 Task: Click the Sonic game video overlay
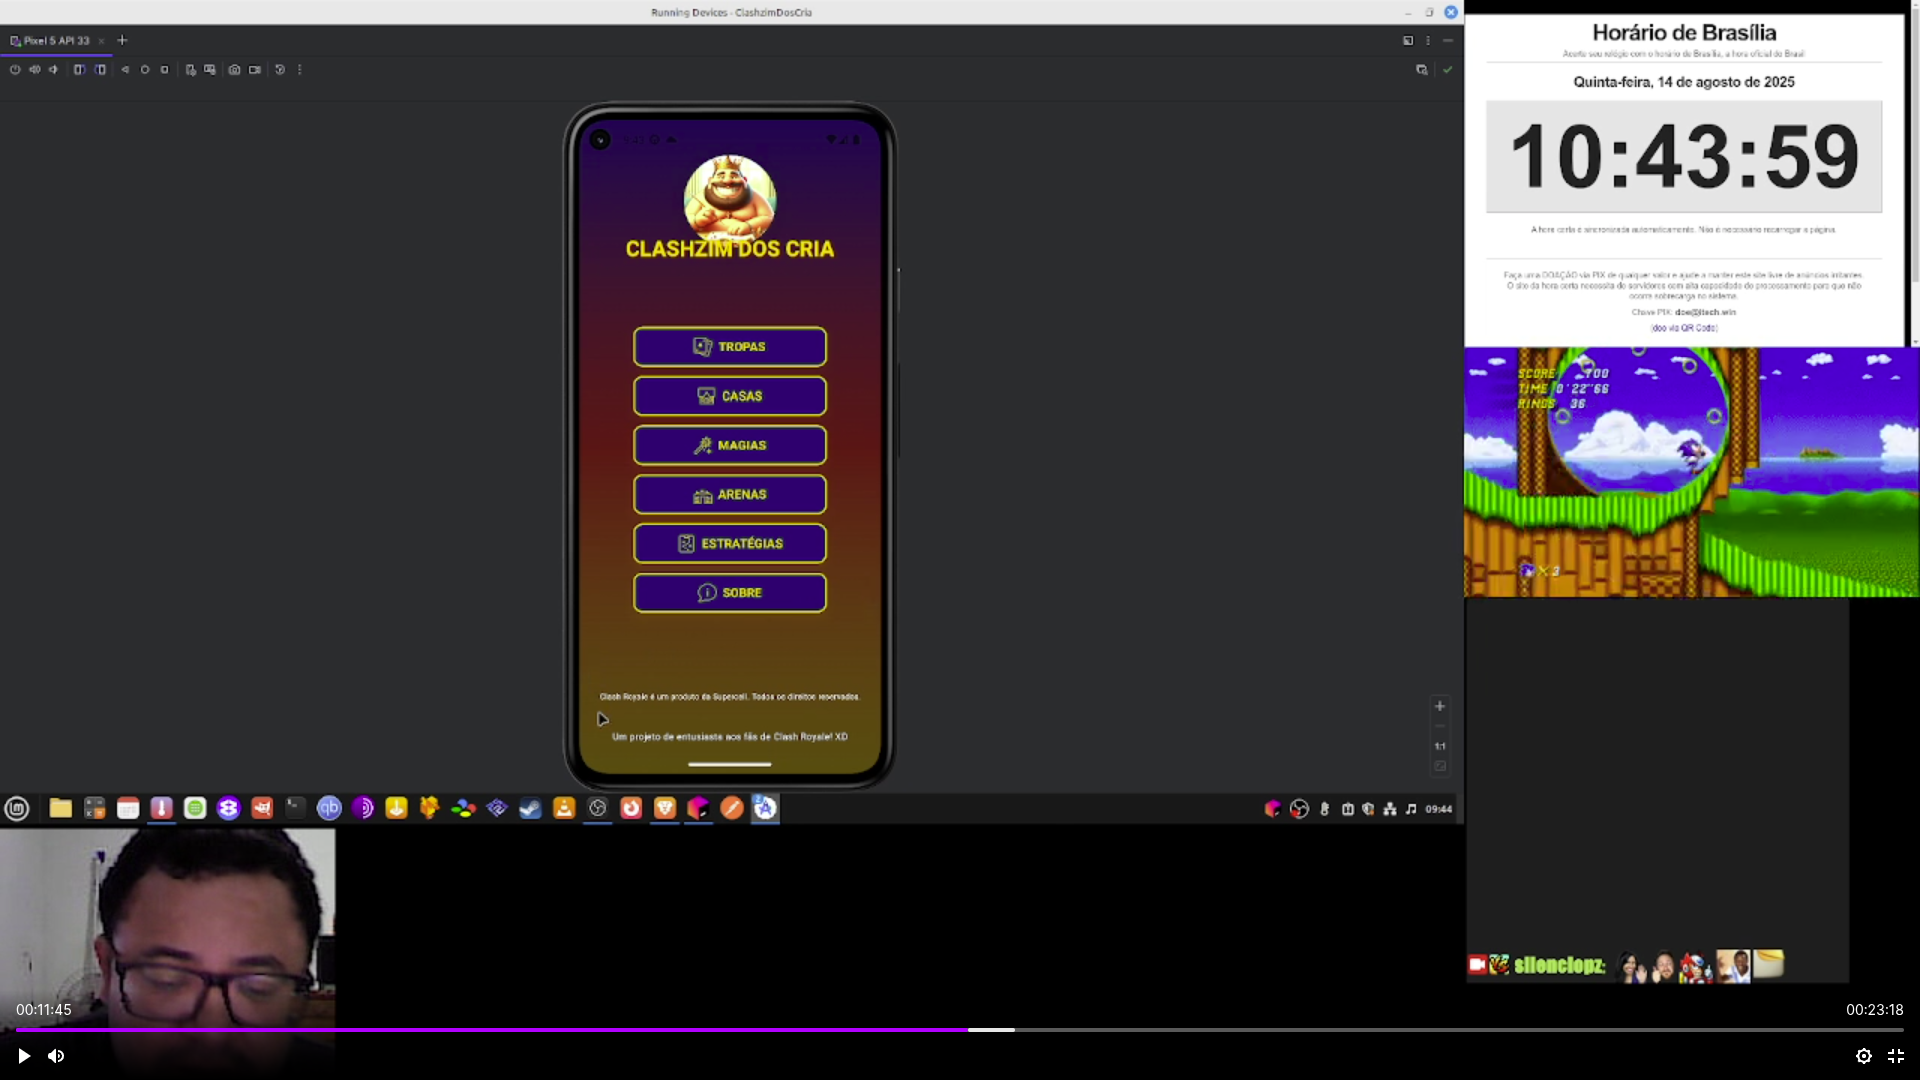[1692, 472]
